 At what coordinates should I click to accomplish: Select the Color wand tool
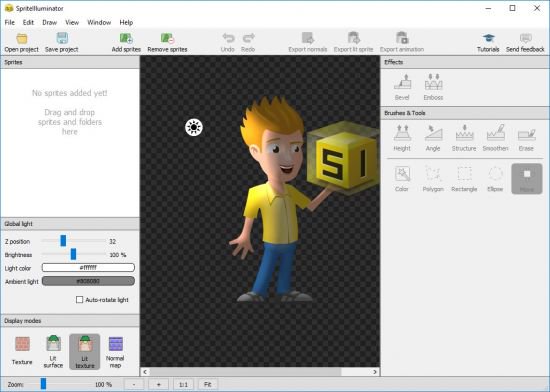pyautogui.click(x=402, y=178)
